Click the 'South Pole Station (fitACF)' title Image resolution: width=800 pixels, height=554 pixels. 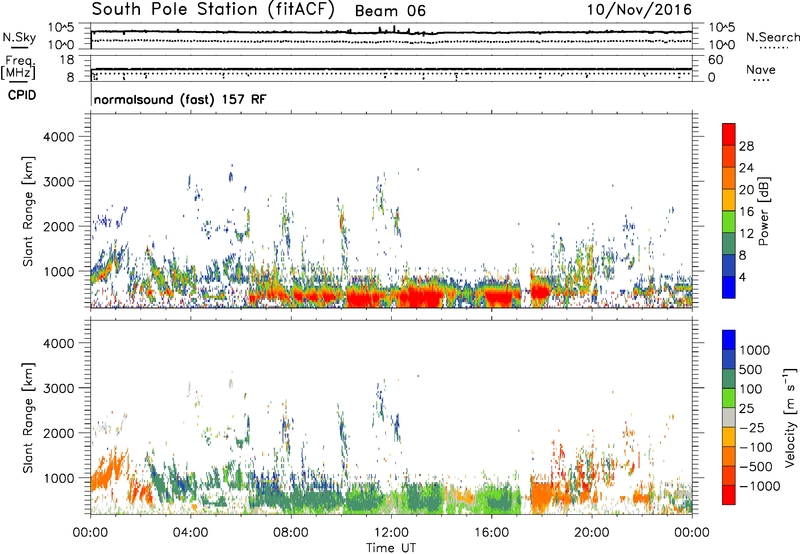coord(213,10)
